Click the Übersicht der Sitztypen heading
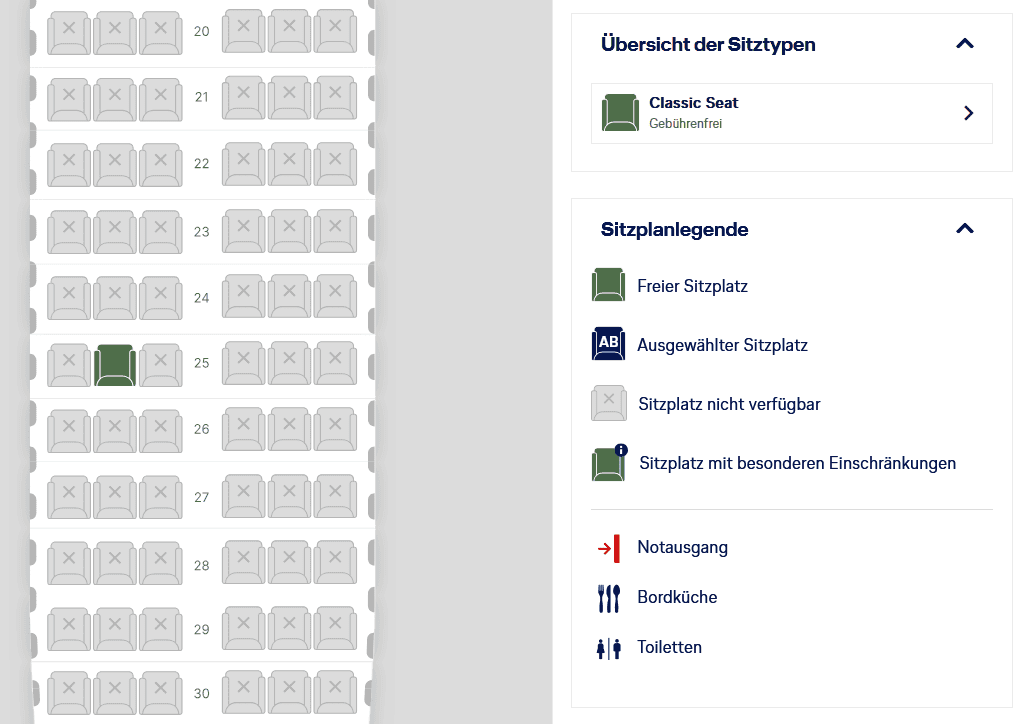 pos(708,44)
